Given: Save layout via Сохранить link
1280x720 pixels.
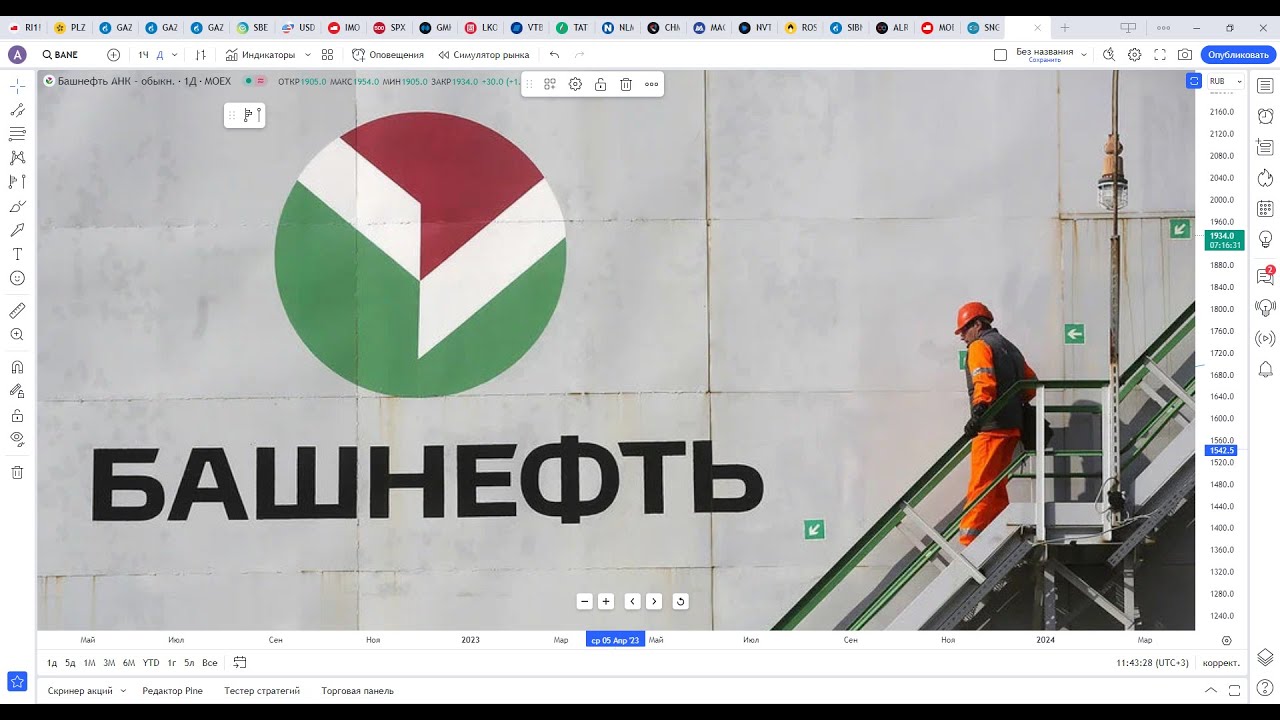Looking at the screenshot, I should tap(1044, 61).
